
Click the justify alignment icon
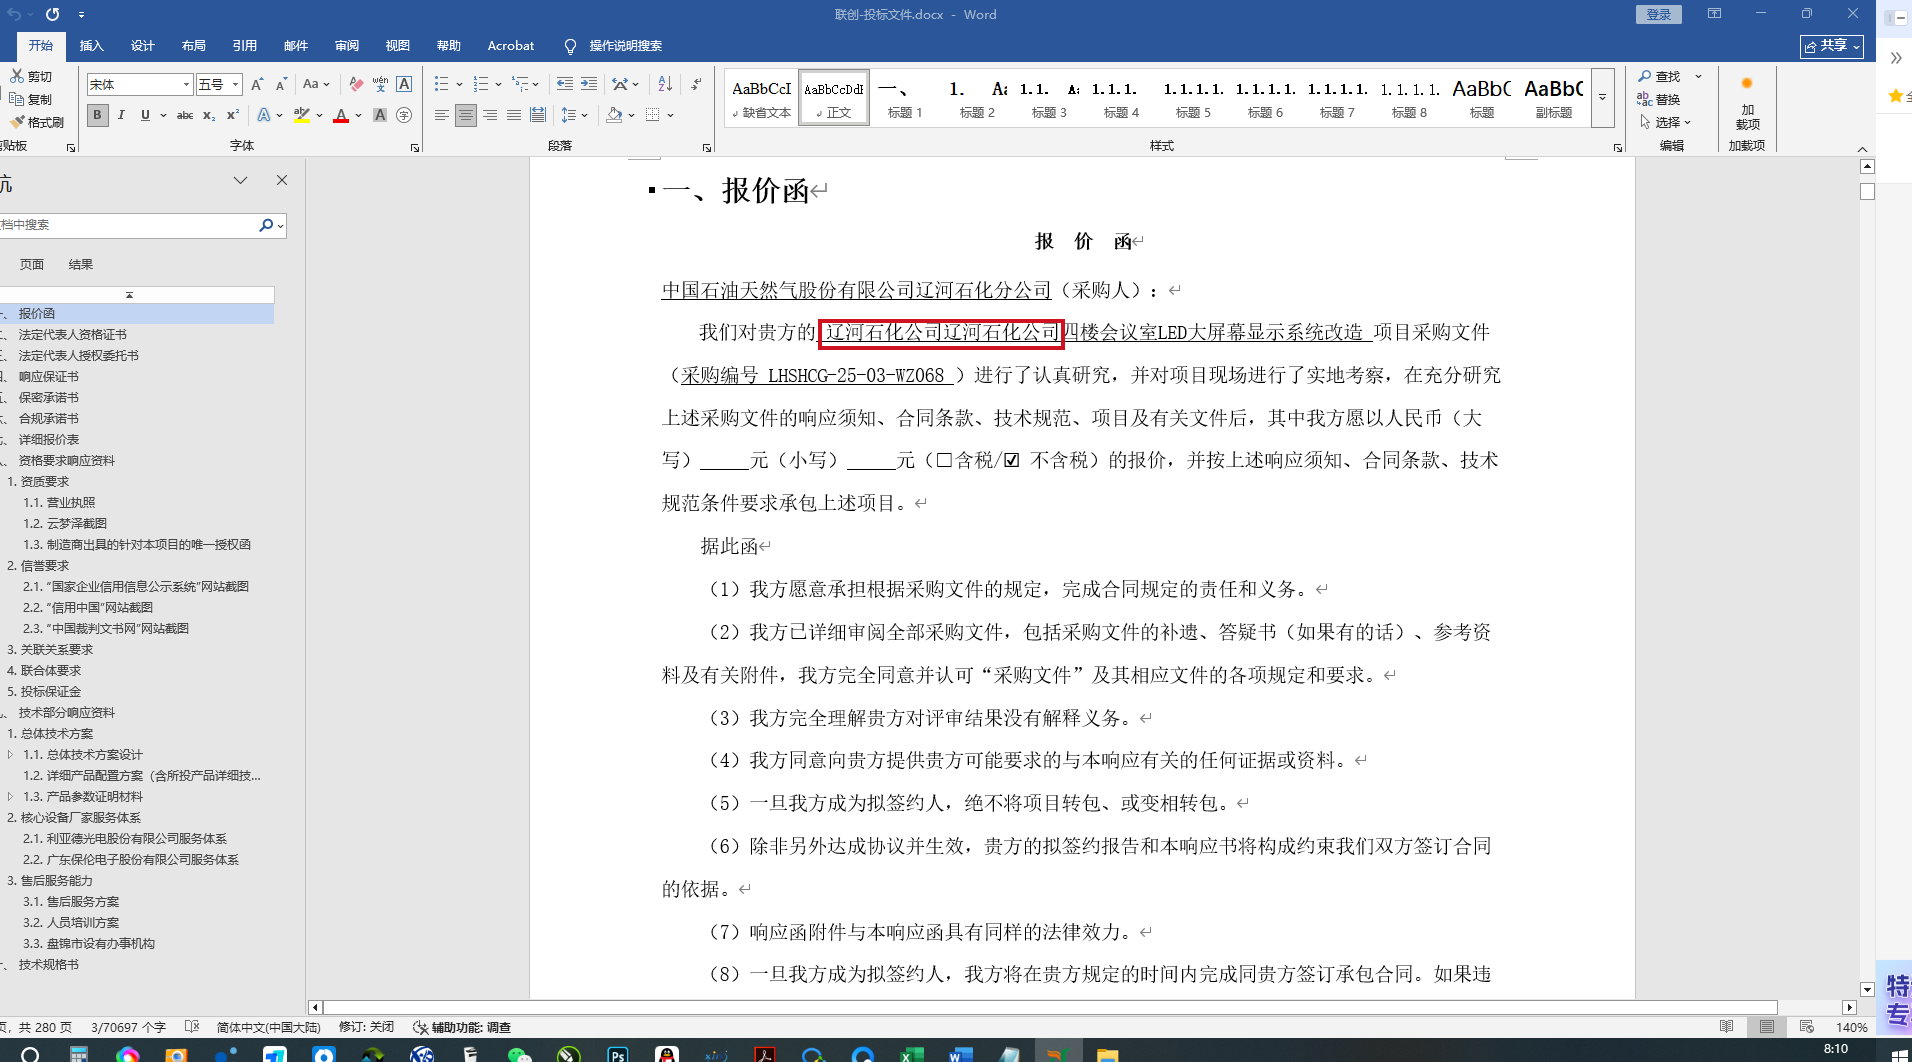pyautogui.click(x=514, y=116)
